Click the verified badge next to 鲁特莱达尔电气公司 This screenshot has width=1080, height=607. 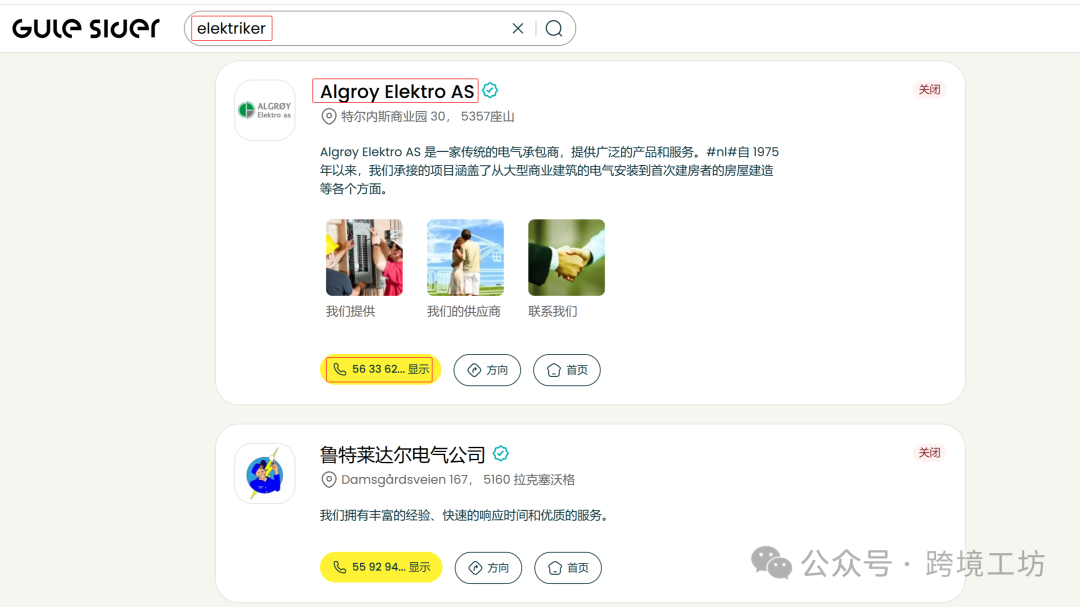pyautogui.click(x=500, y=453)
